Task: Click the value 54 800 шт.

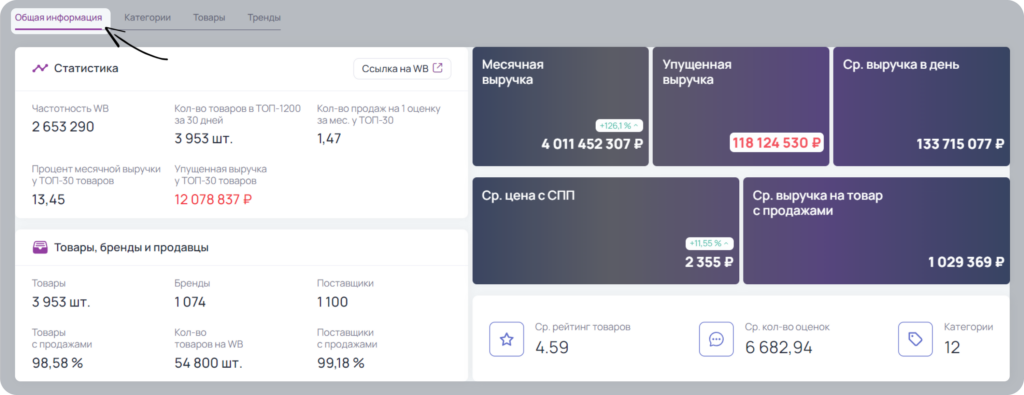Action: pos(208,363)
